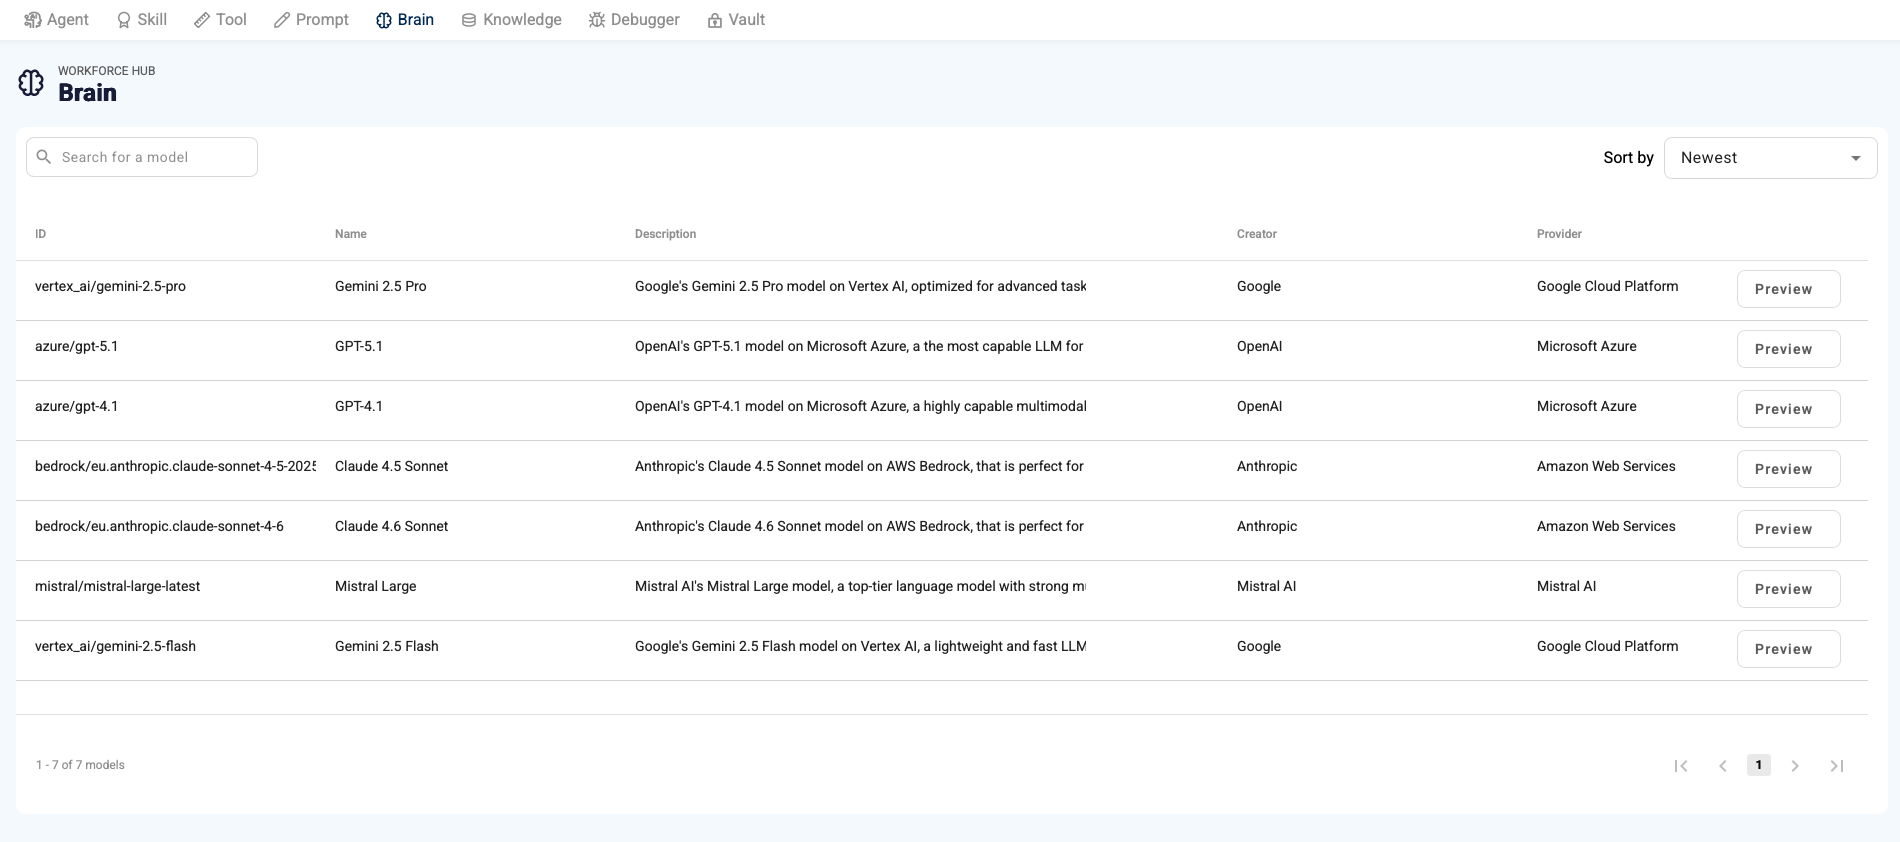Click the Mistral Large description text
1900x842 pixels.
coord(860,586)
